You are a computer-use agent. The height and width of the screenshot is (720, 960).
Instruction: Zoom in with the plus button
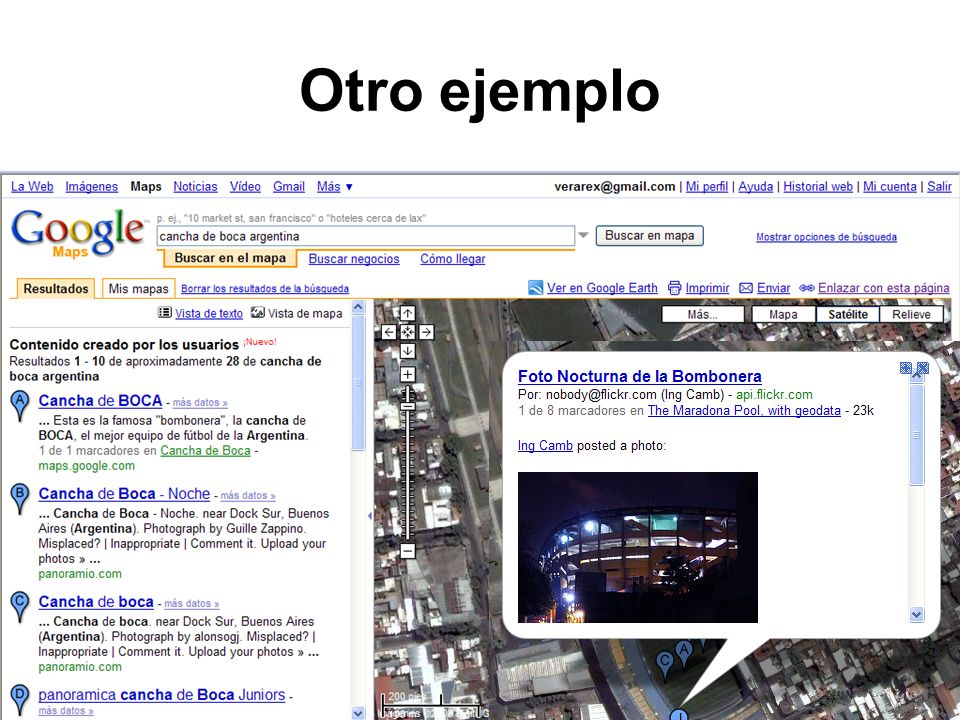408,374
